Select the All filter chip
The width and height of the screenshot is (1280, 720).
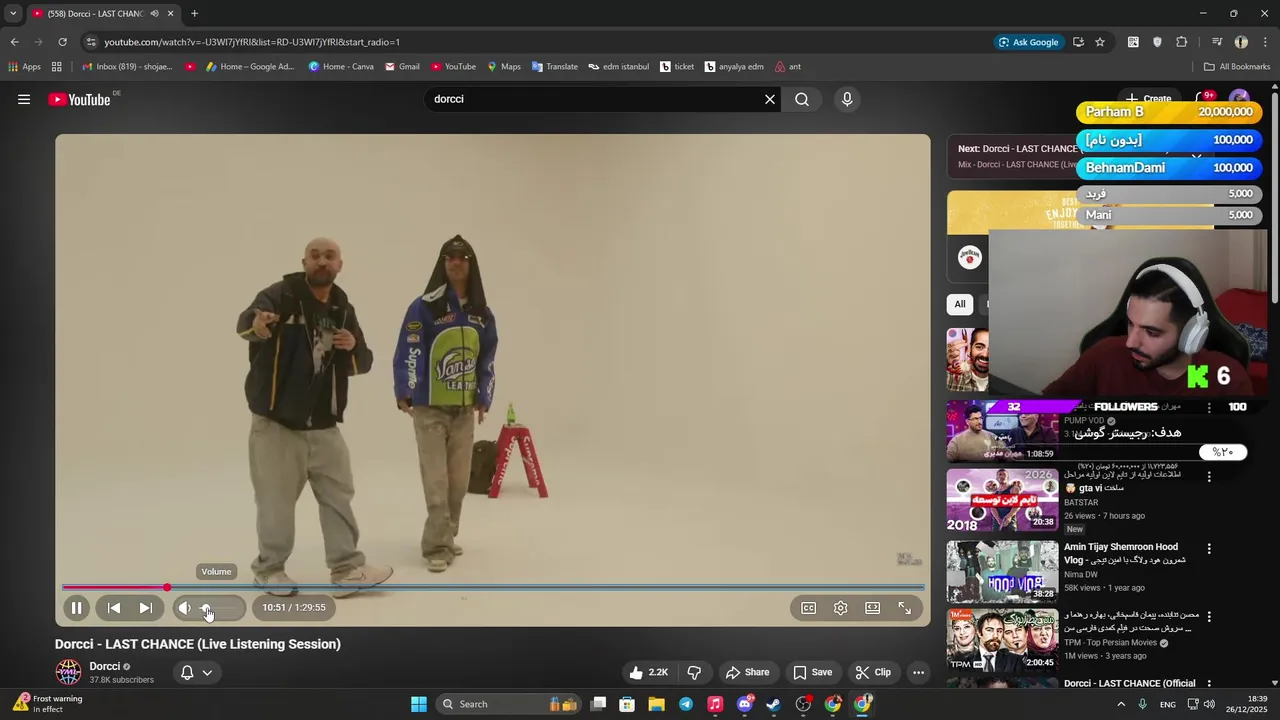point(960,304)
